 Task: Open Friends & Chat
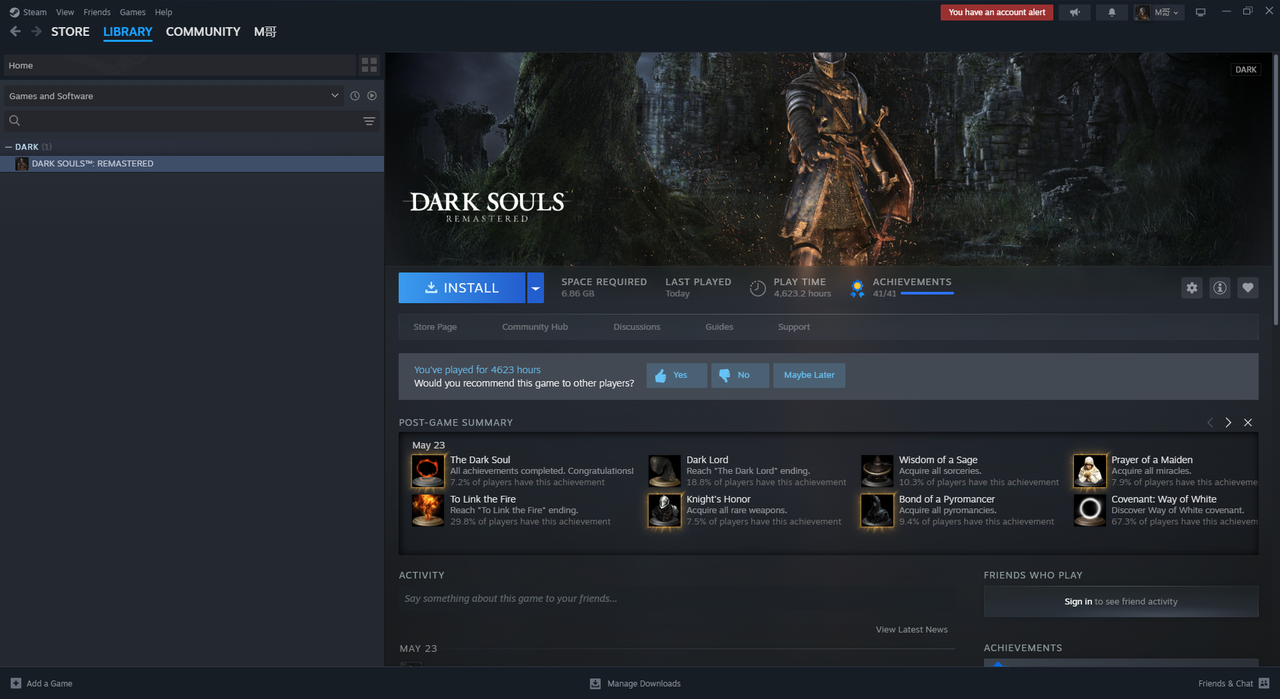[1233, 684]
